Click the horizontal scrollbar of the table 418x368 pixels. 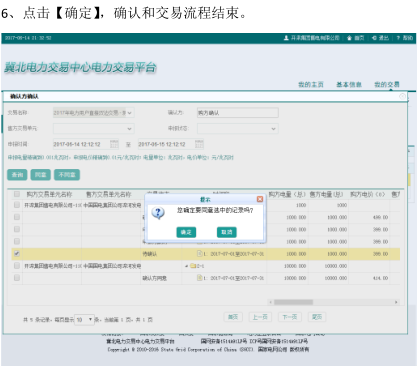click(334, 302)
